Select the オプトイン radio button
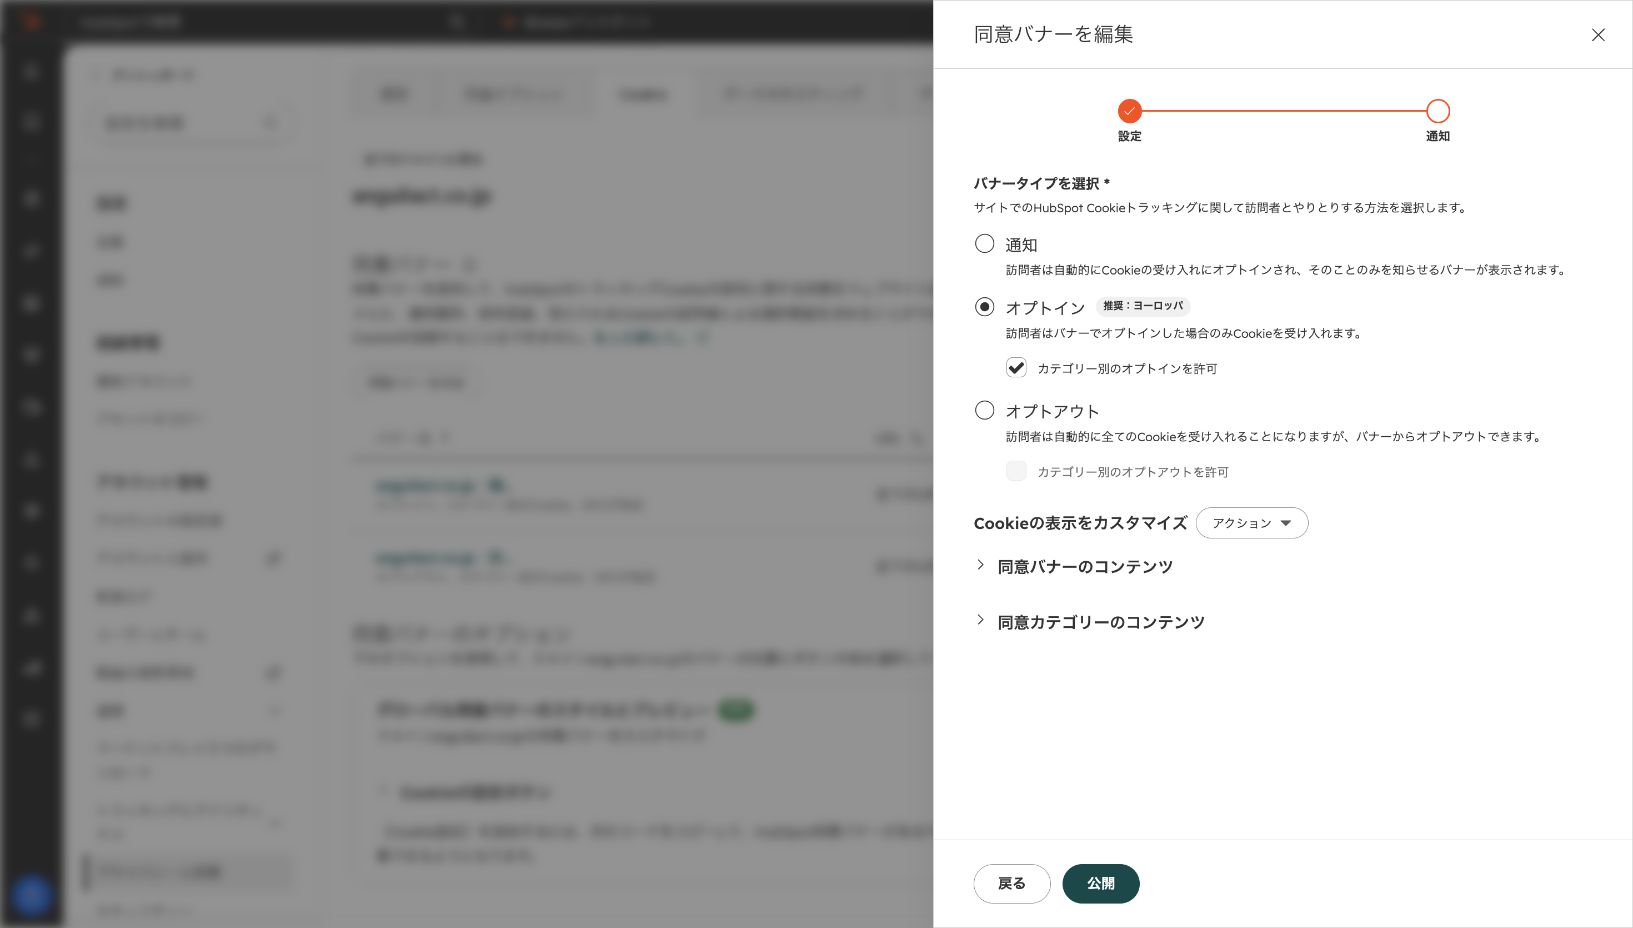 tap(985, 307)
